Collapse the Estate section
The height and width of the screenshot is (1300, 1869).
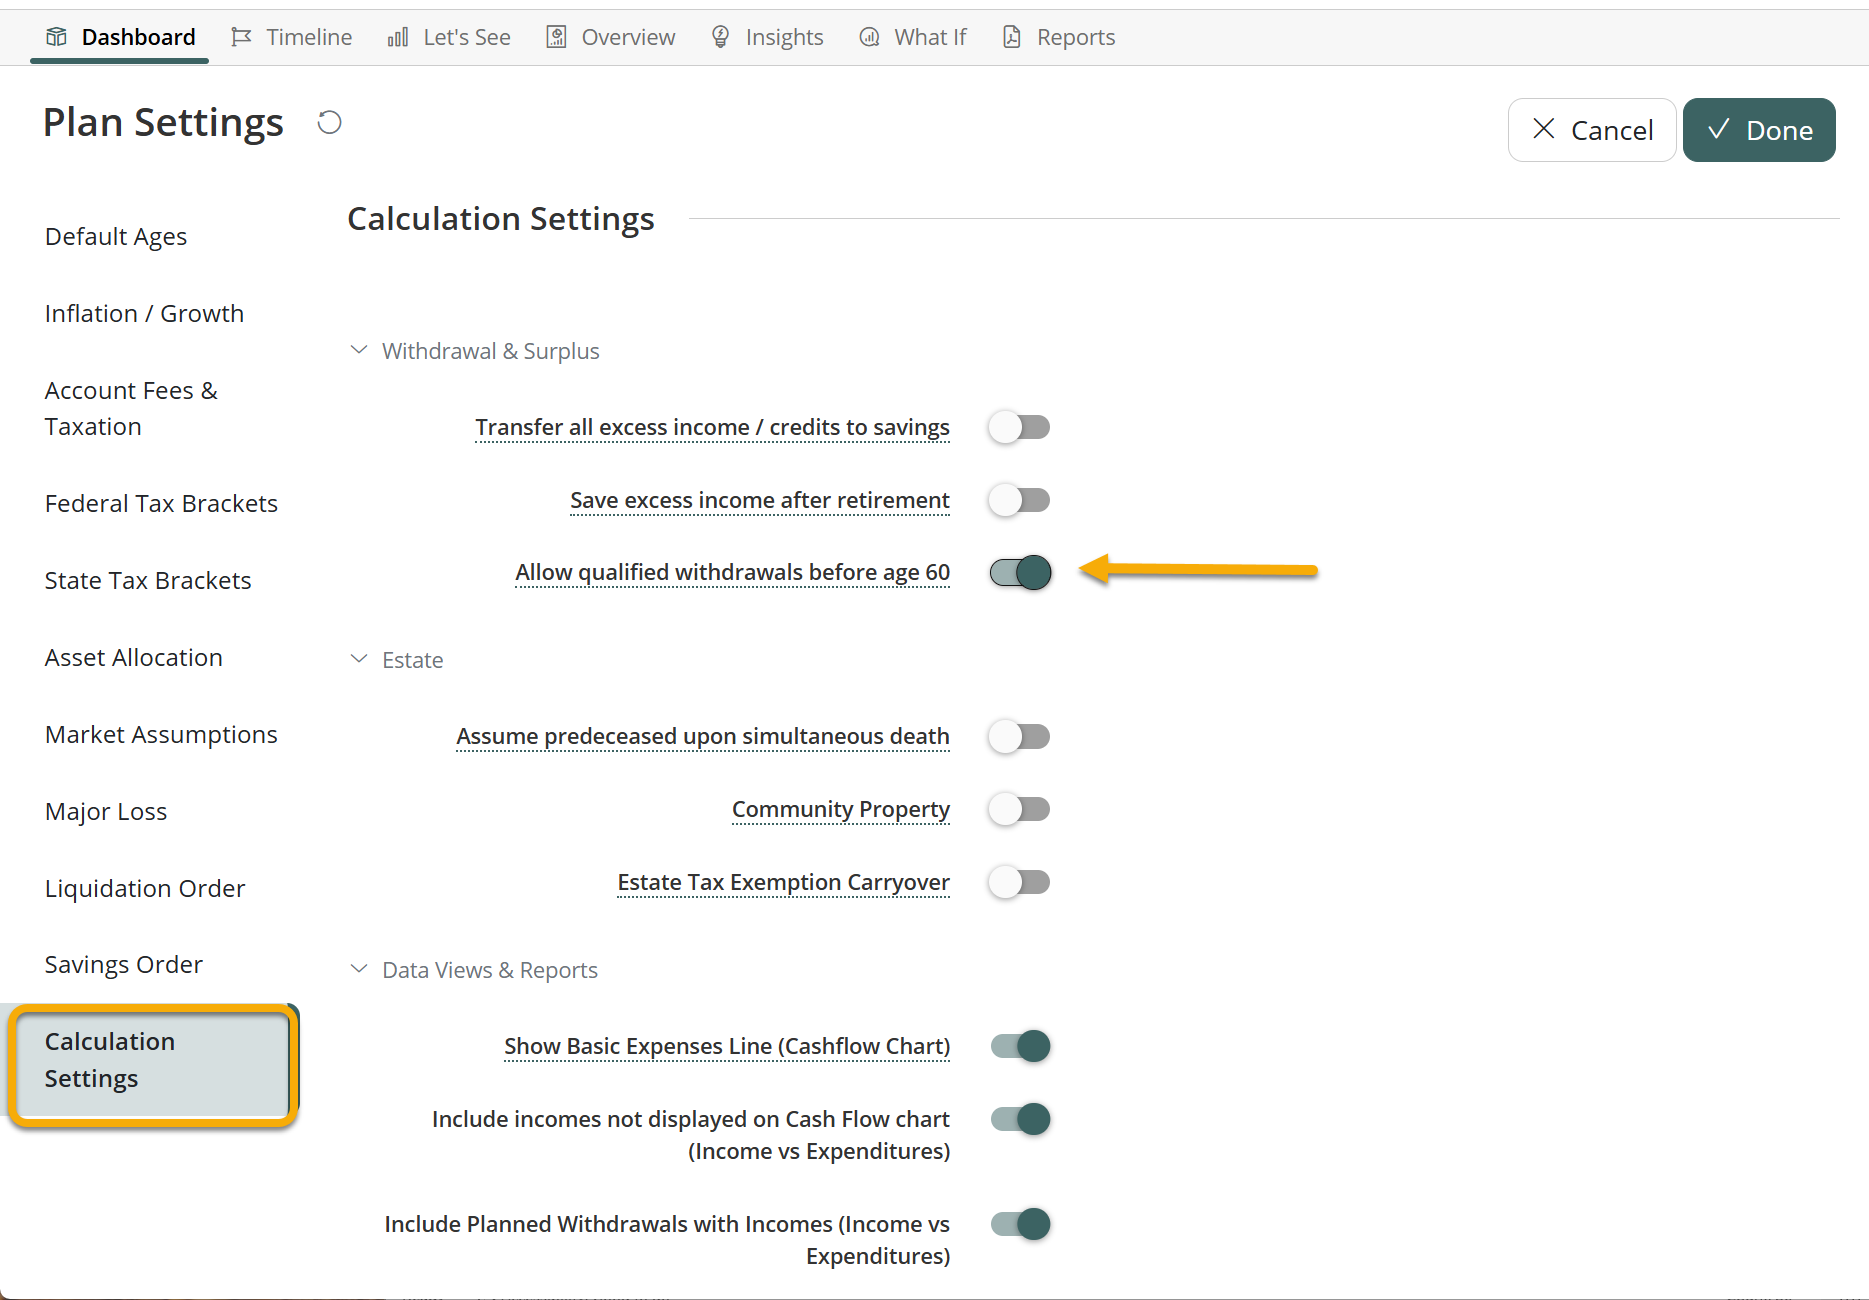(359, 660)
